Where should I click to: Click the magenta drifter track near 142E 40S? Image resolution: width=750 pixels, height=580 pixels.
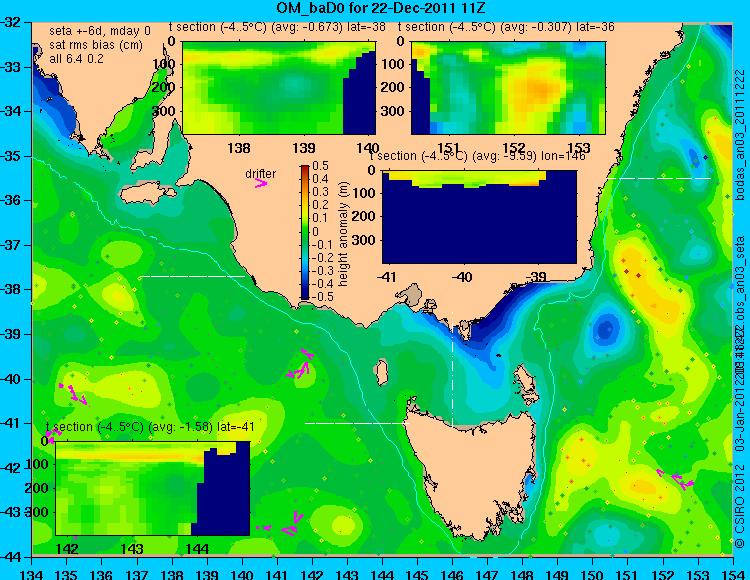(301, 365)
